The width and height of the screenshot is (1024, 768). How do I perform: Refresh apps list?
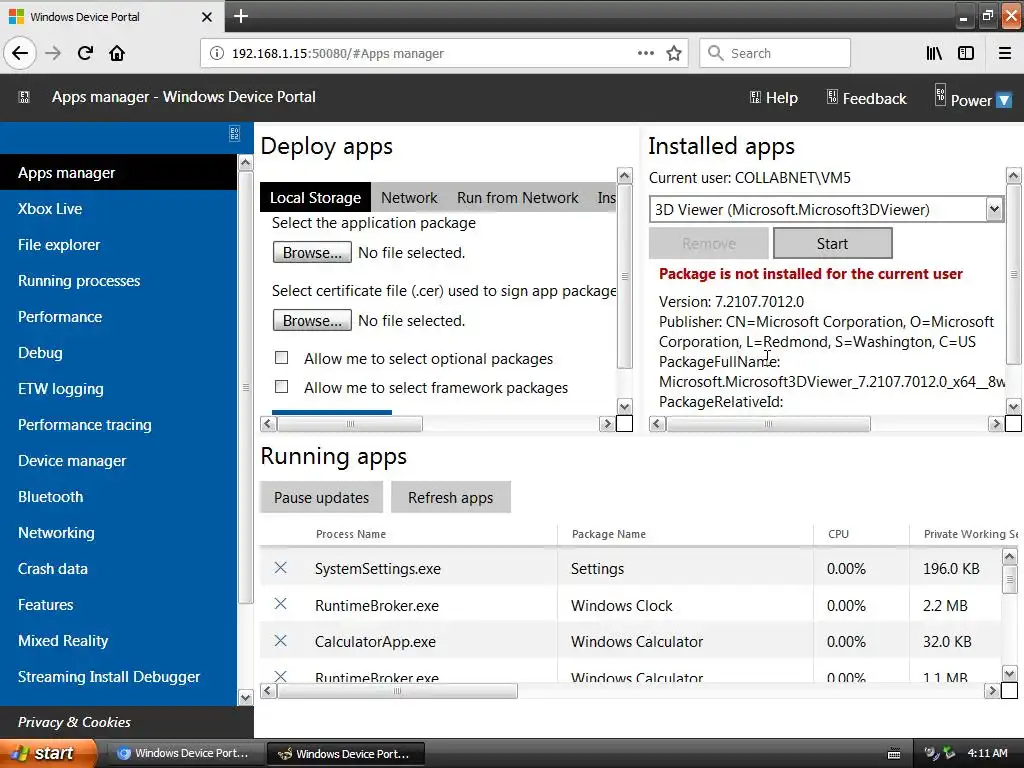(x=451, y=497)
